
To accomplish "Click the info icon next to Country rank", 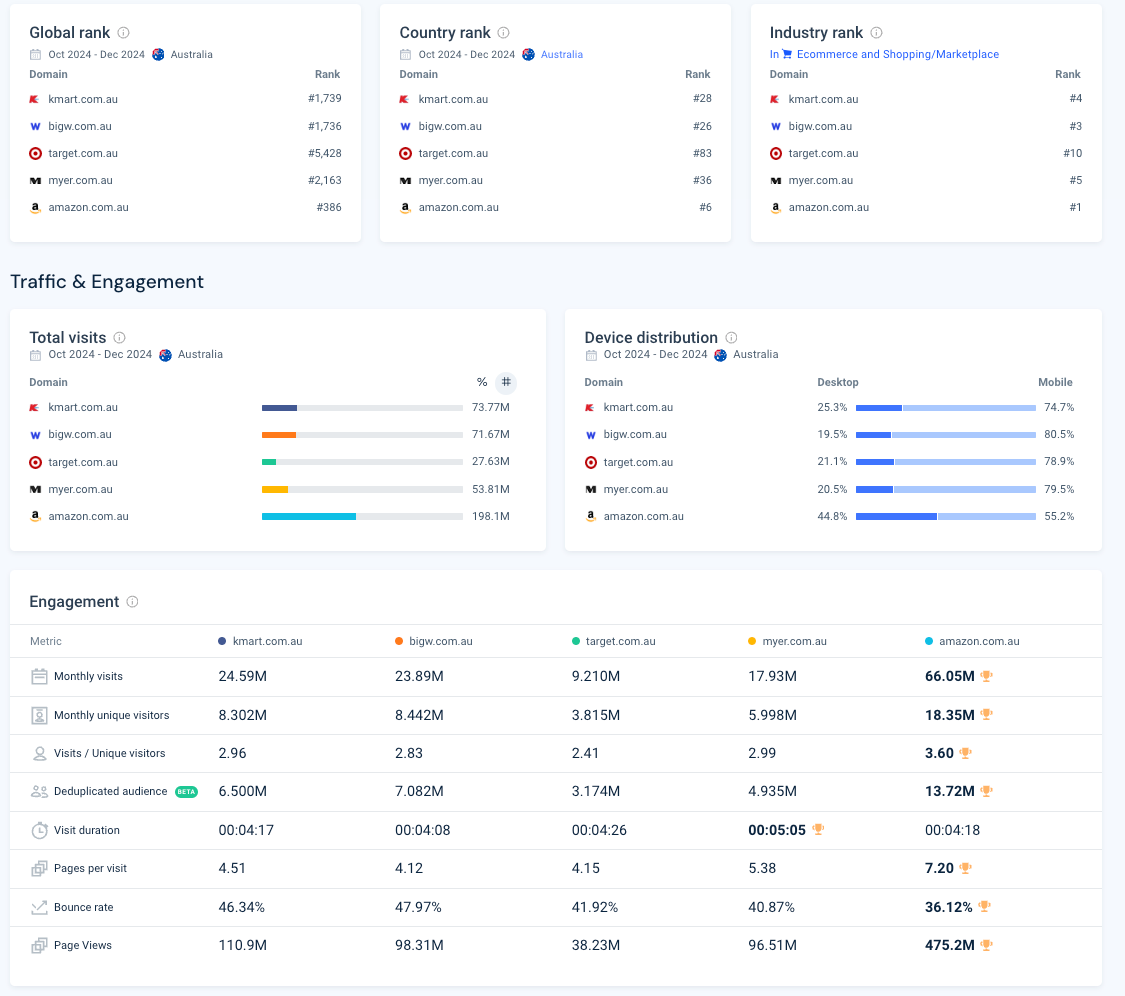I will (504, 32).
